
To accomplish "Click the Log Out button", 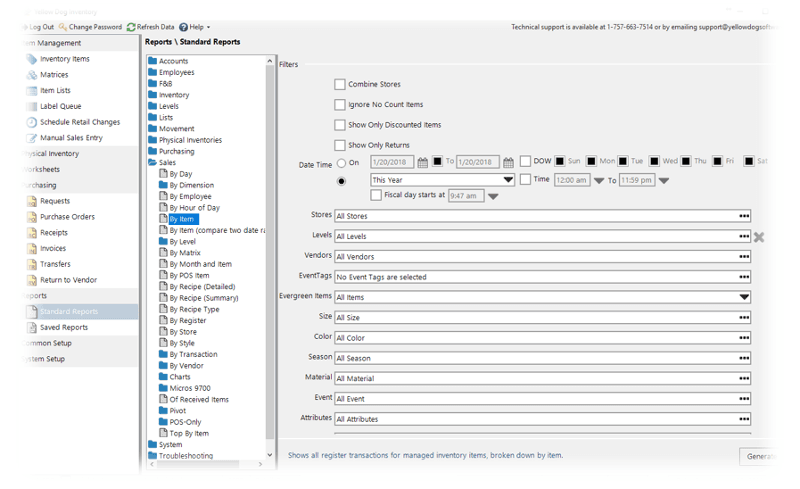I will (x=38, y=27).
